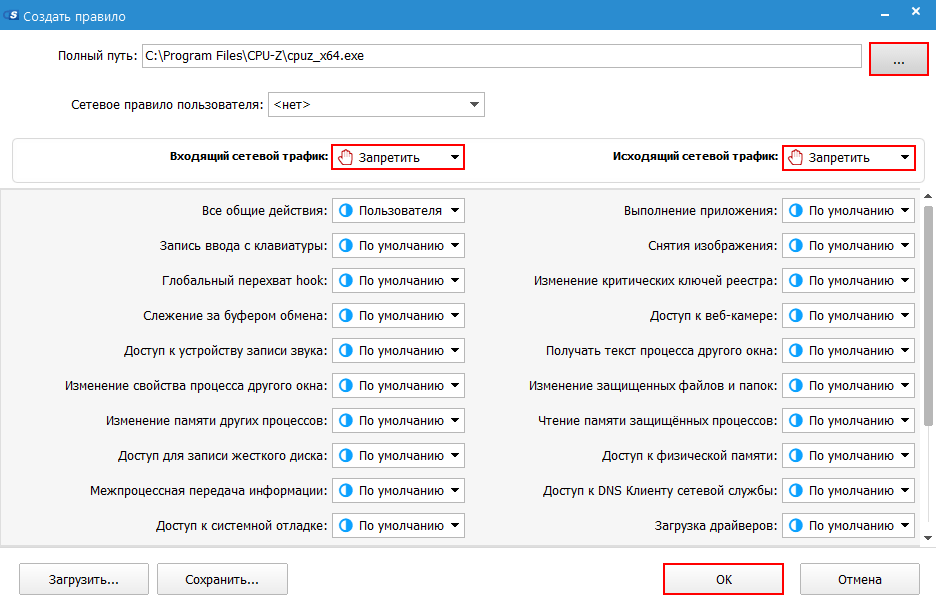Click blue circle icon of 'Глобальный перехват hook'
The image size is (936, 610).
click(346, 281)
